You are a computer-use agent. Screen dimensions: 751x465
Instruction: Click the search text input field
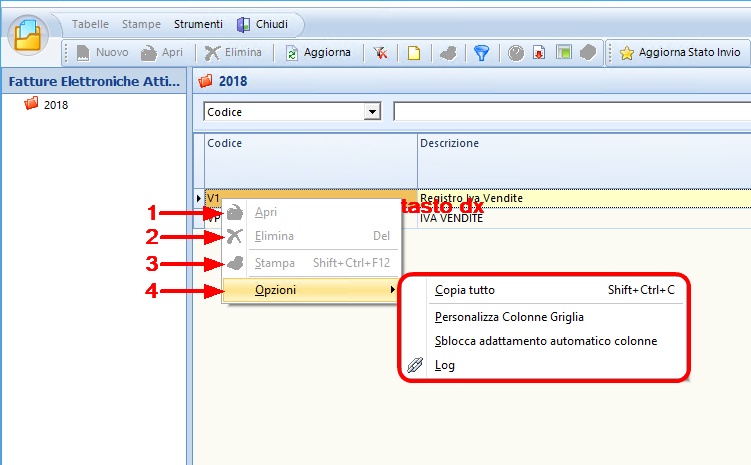point(570,112)
